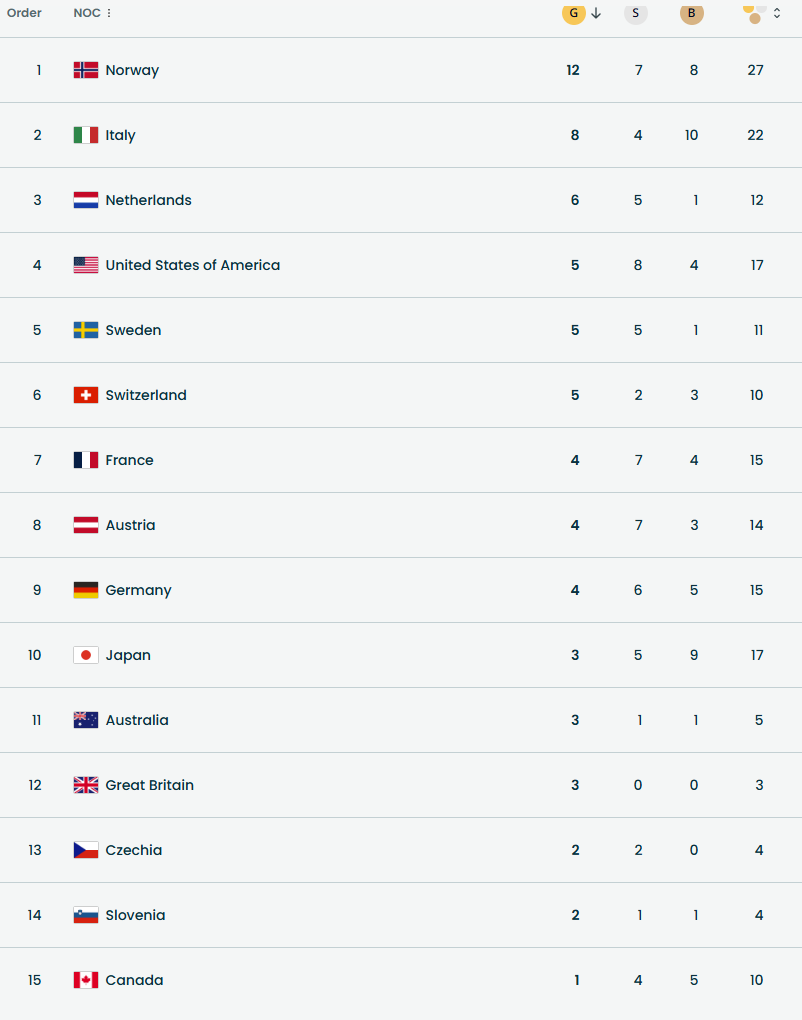Viewport: 802px width, 1020px height.
Task: Click the Japan flag icon
Action: click(86, 655)
